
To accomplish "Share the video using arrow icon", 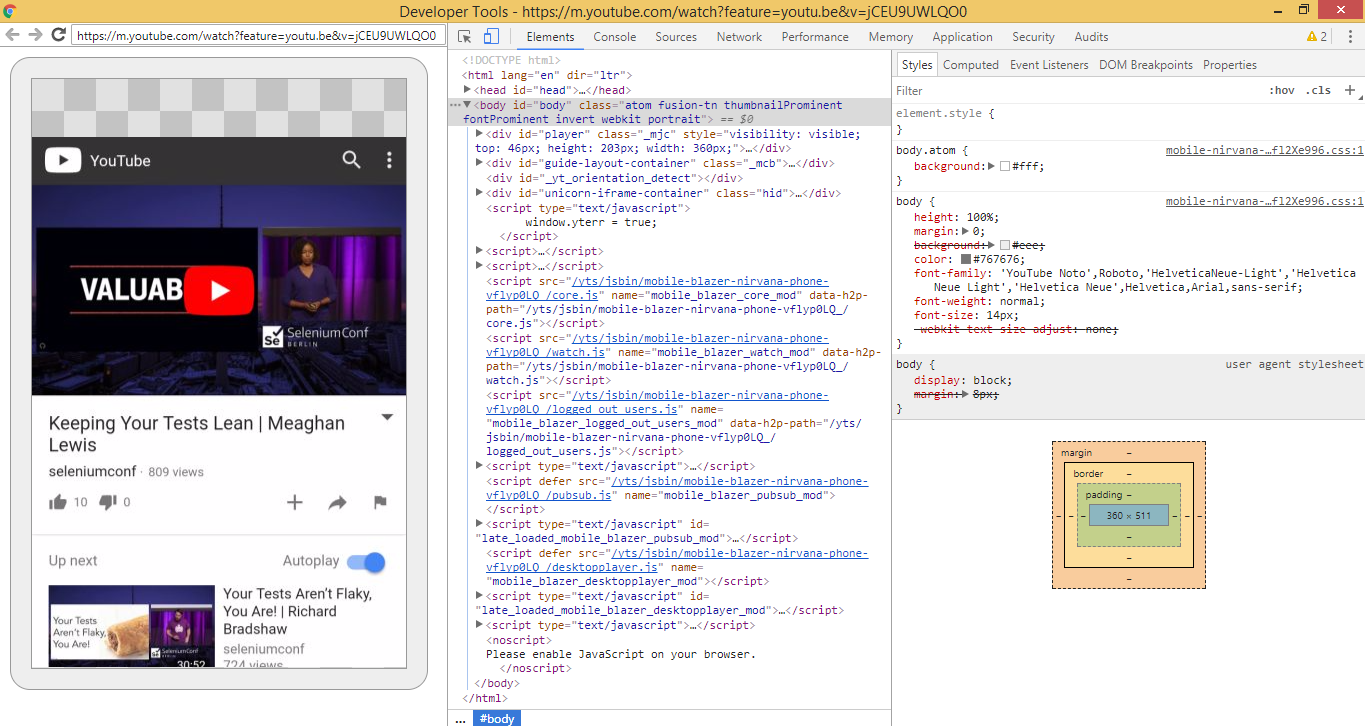I will pyautogui.click(x=337, y=502).
